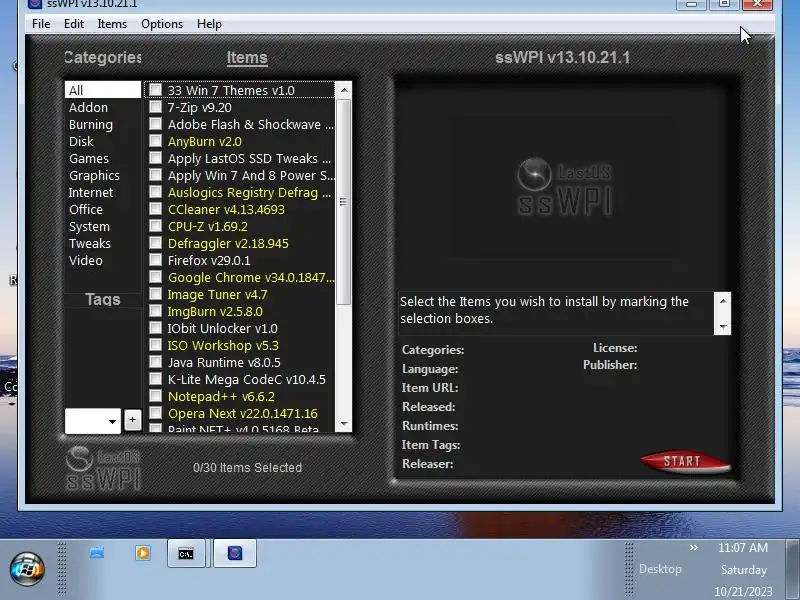Check the ImgBurn v2.5.8.0 box
The width and height of the screenshot is (800, 600).
coord(156,311)
